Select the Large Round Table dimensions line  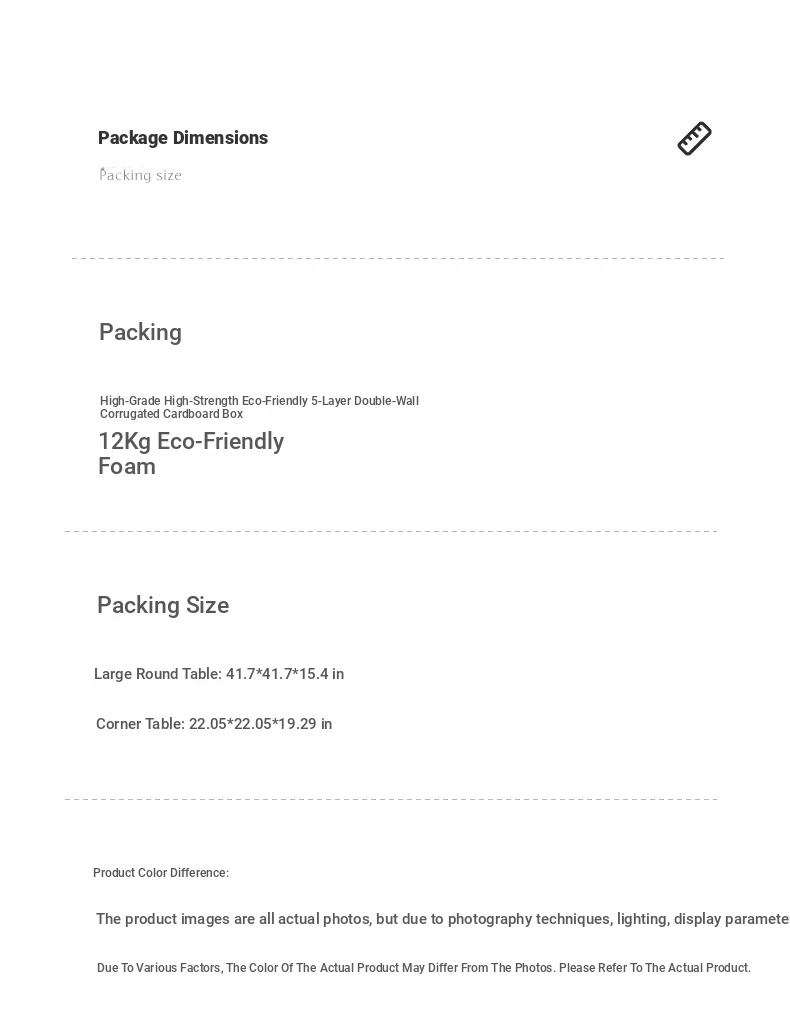tap(219, 674)
